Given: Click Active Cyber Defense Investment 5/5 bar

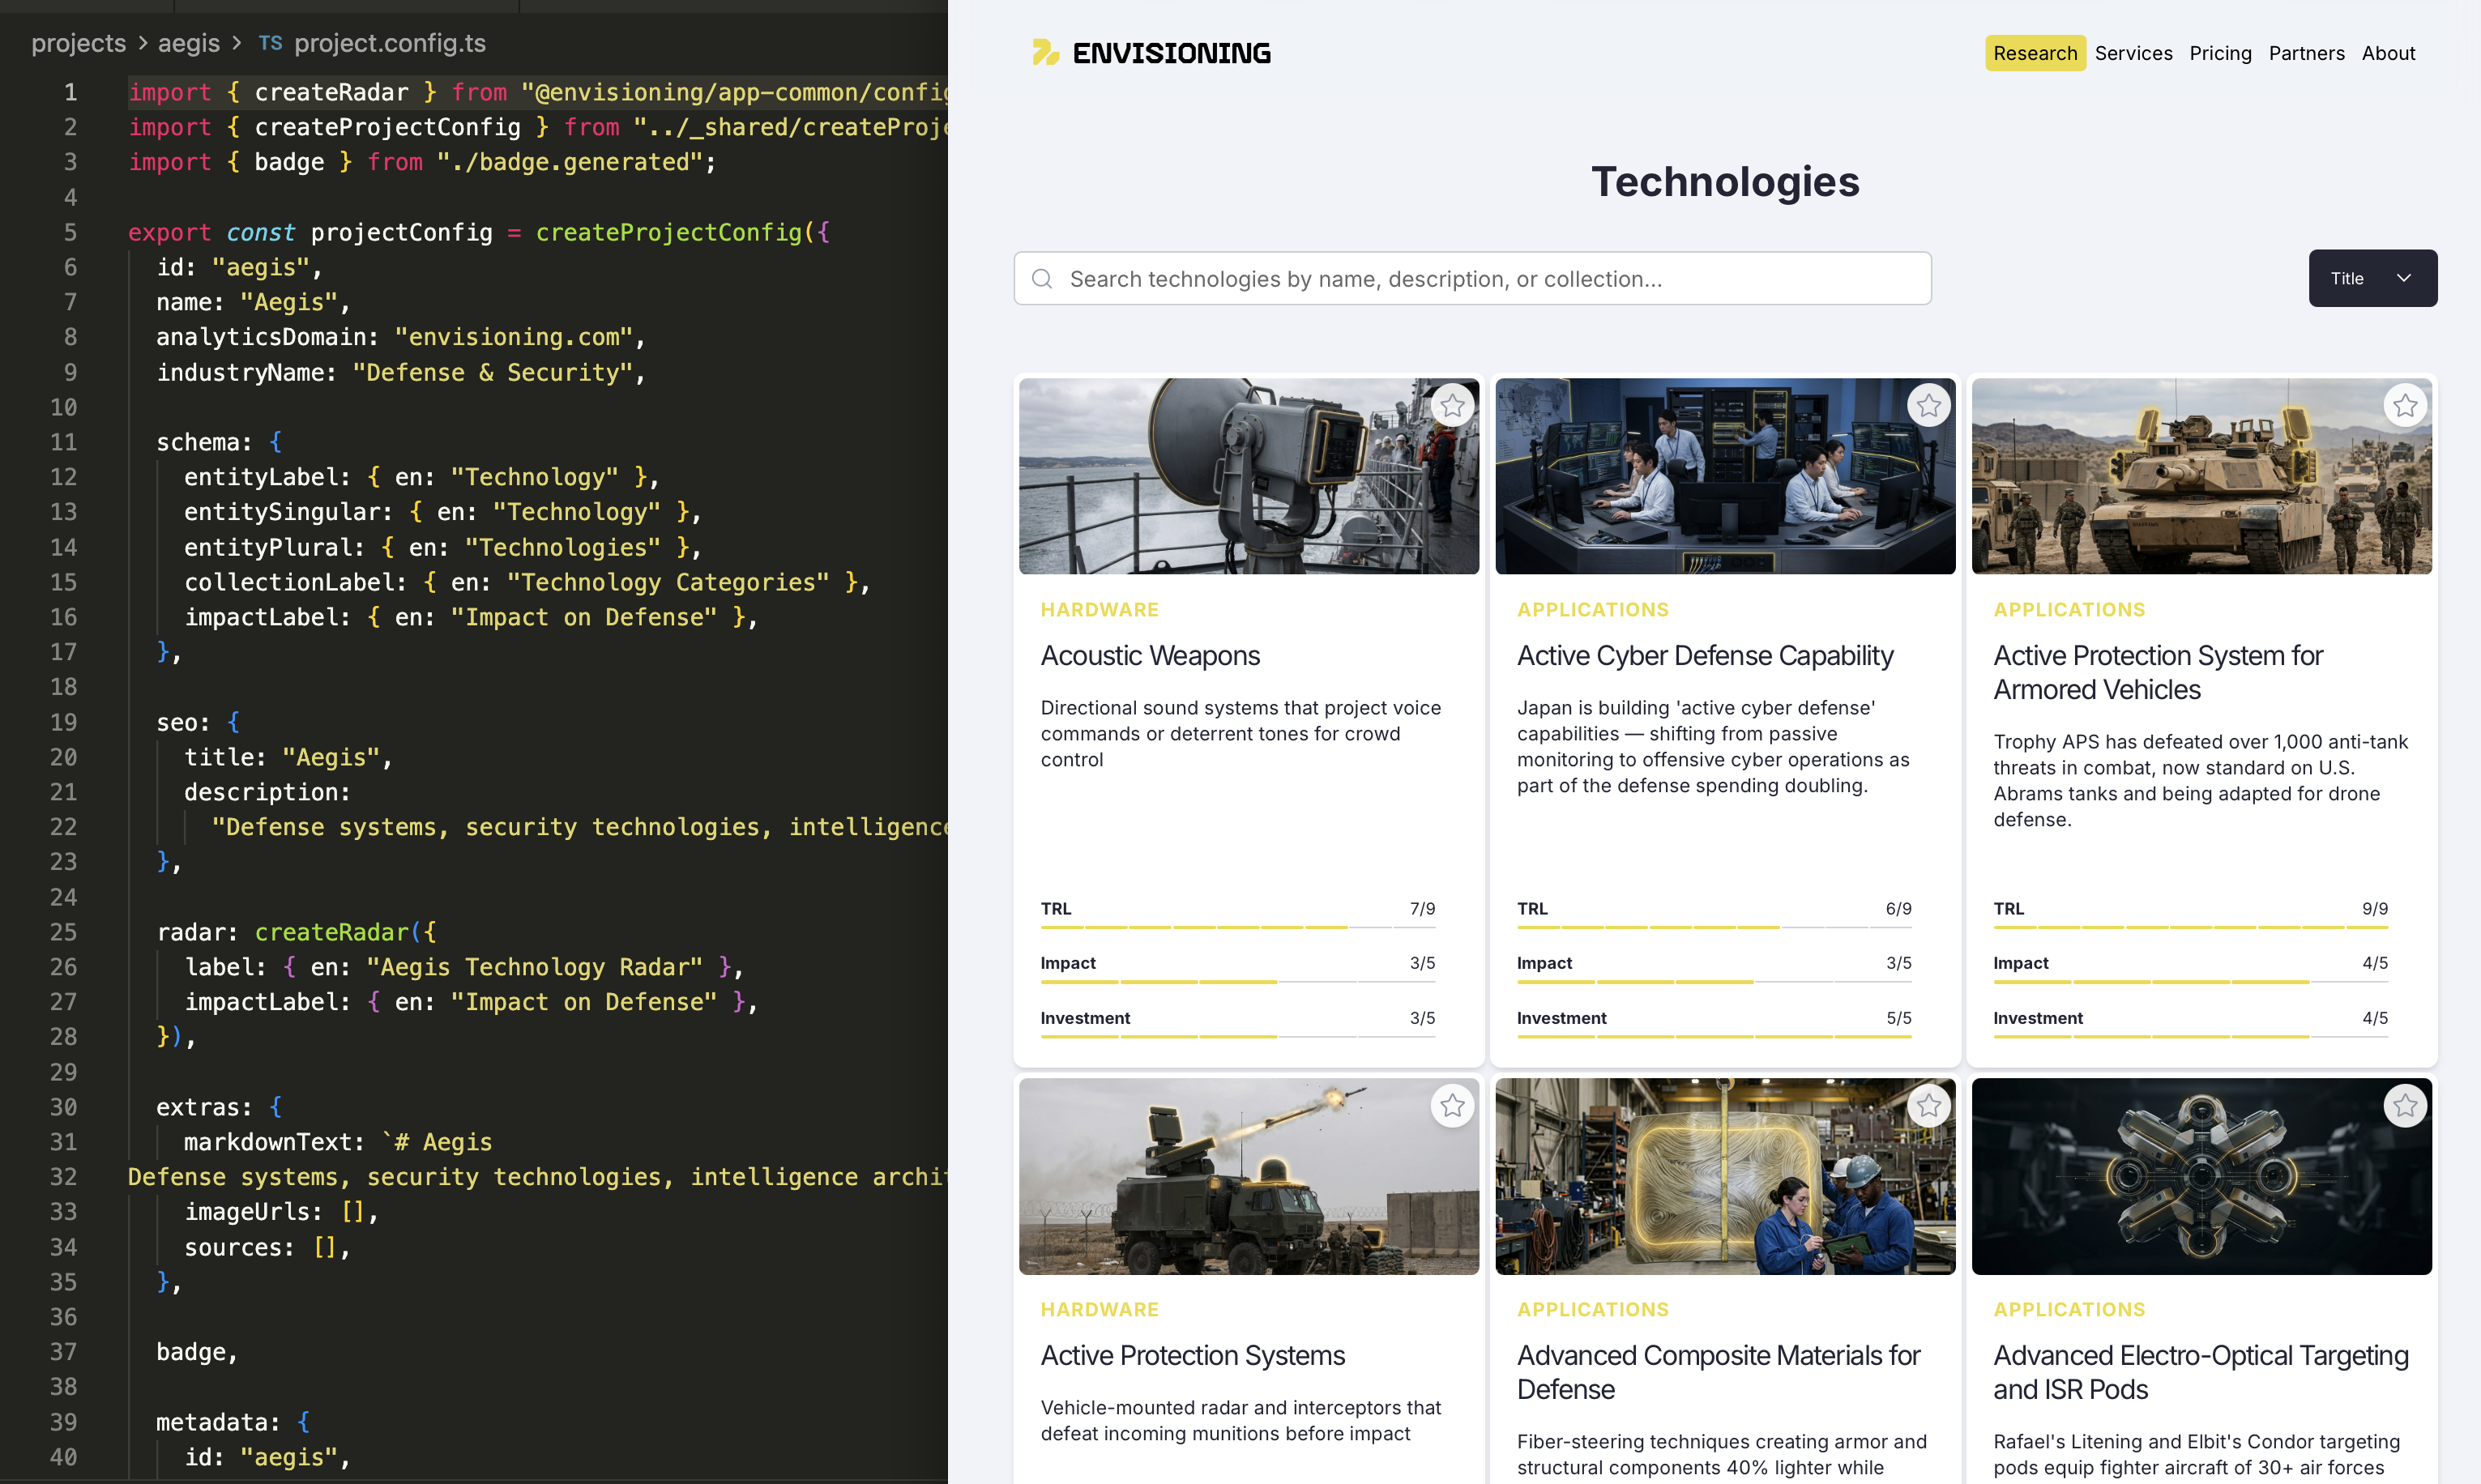Looking at the screenshot, I should point(1714,1037).
